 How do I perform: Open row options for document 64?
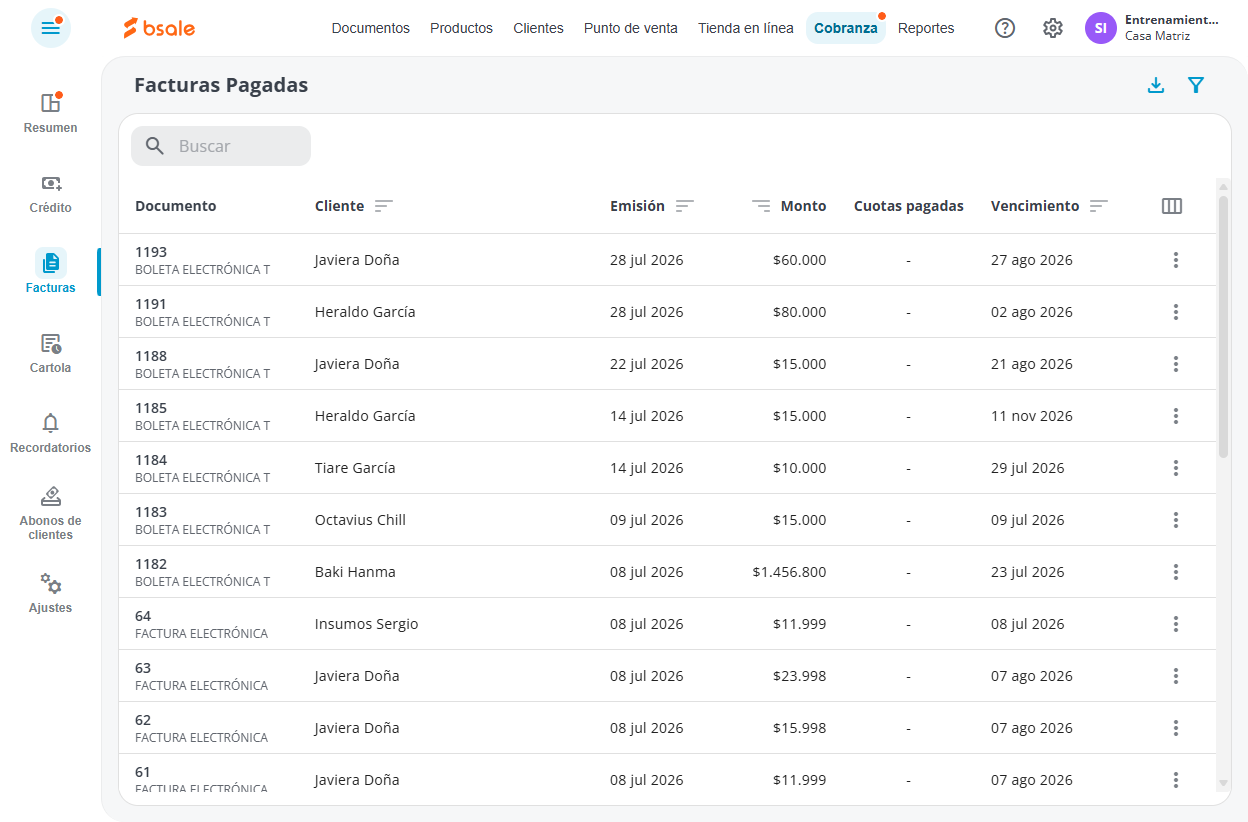tap(1176, 624)
